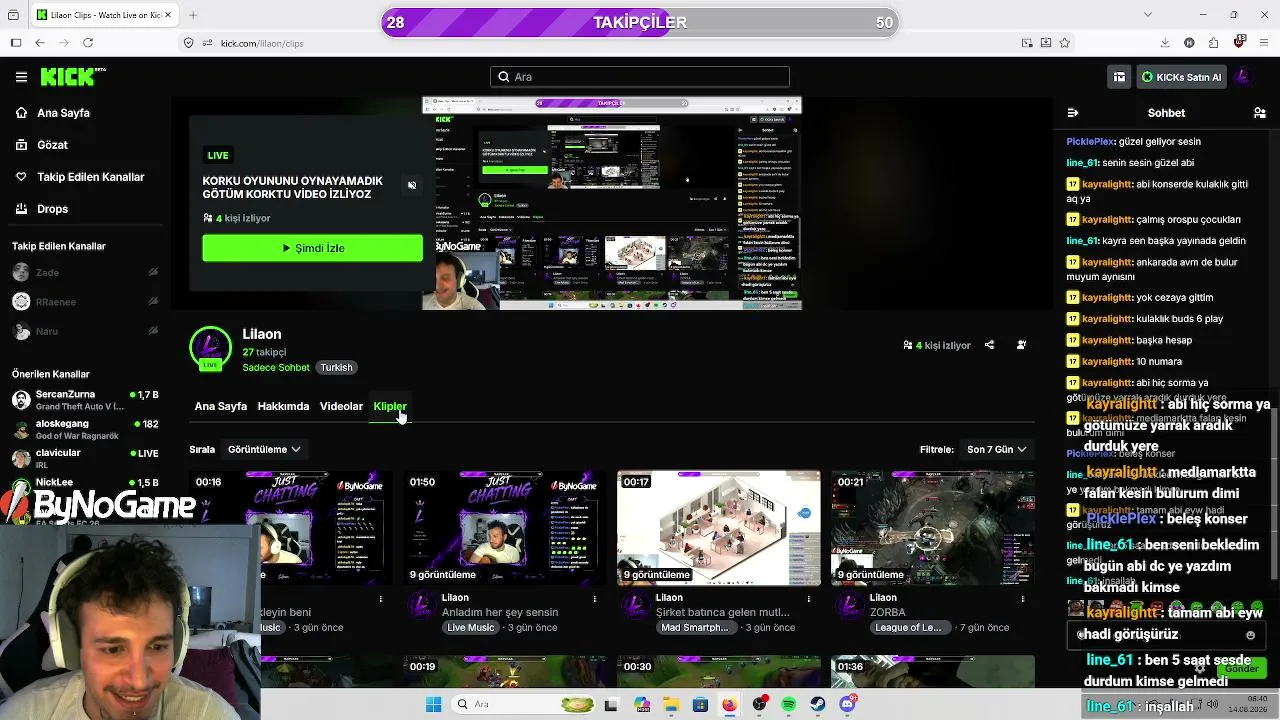
Task: Click the Mad Smartph... category tag
Action: 698,628
